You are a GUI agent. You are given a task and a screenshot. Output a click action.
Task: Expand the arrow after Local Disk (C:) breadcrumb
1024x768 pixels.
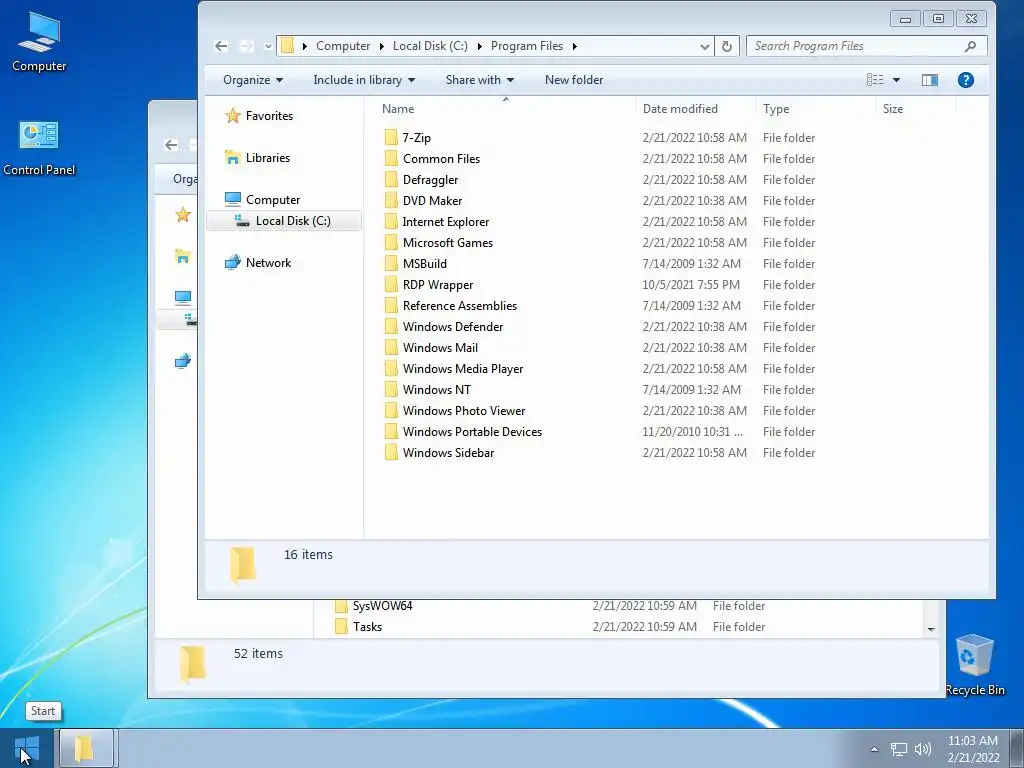tap(479, 46)
